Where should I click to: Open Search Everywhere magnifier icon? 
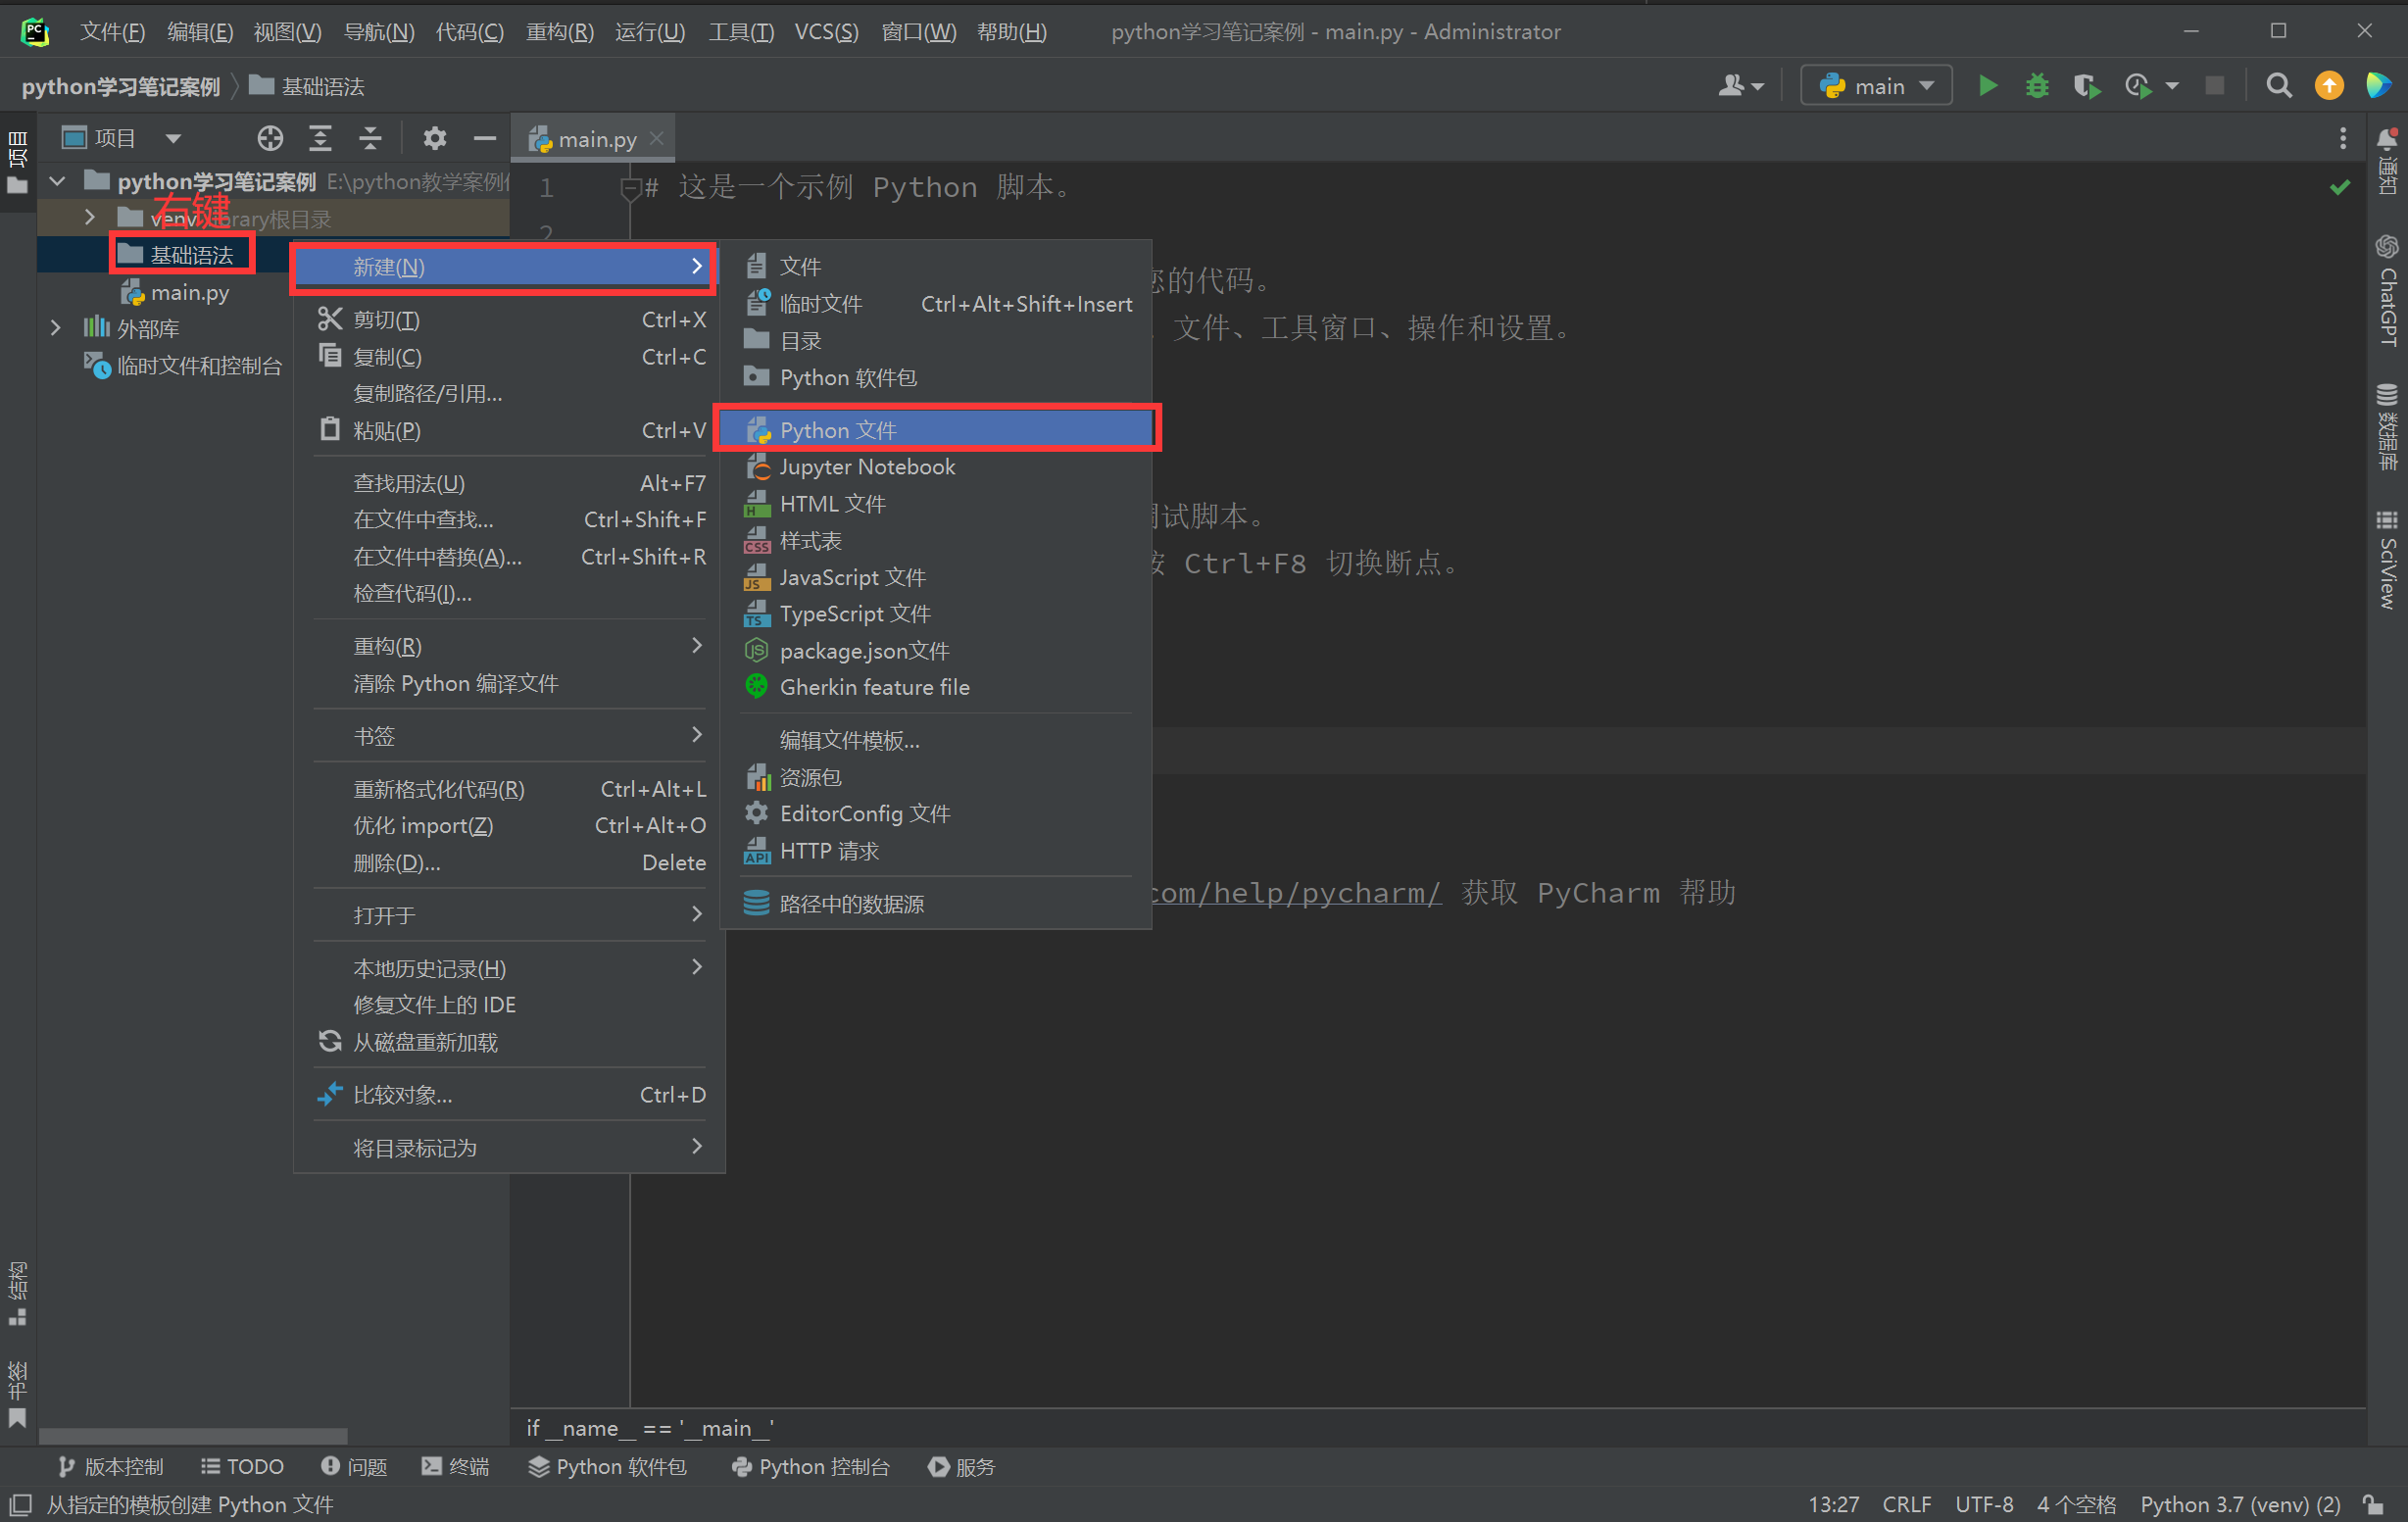pos(2278,87)
